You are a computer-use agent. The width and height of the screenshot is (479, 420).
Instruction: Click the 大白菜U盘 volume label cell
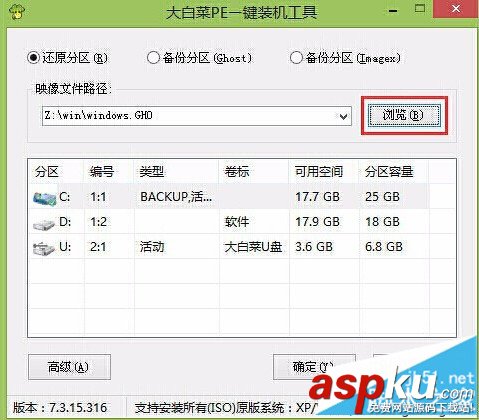coord(253,247)
